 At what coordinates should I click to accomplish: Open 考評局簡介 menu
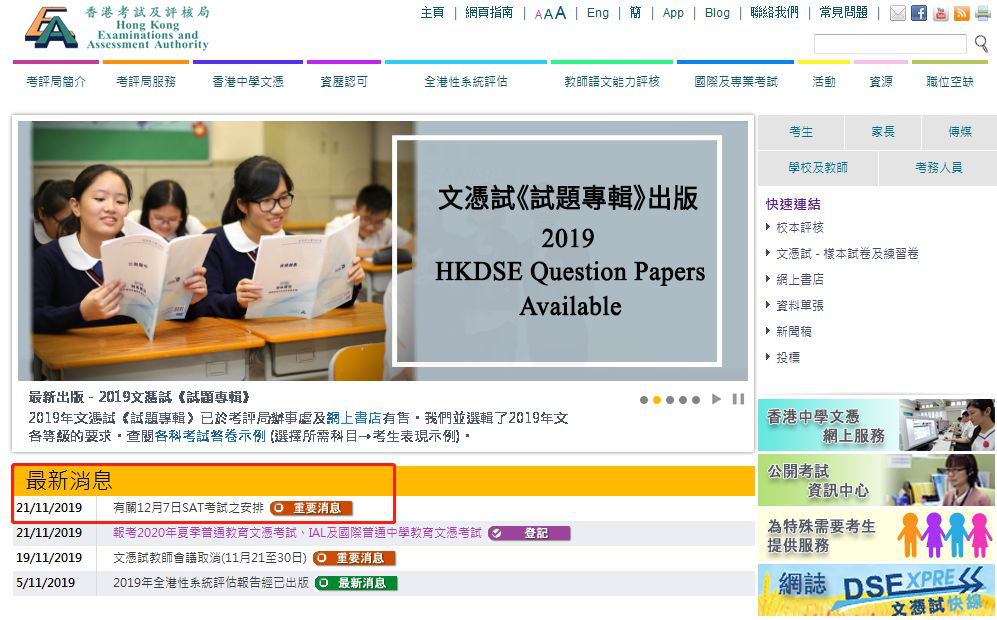coord(56,81)
